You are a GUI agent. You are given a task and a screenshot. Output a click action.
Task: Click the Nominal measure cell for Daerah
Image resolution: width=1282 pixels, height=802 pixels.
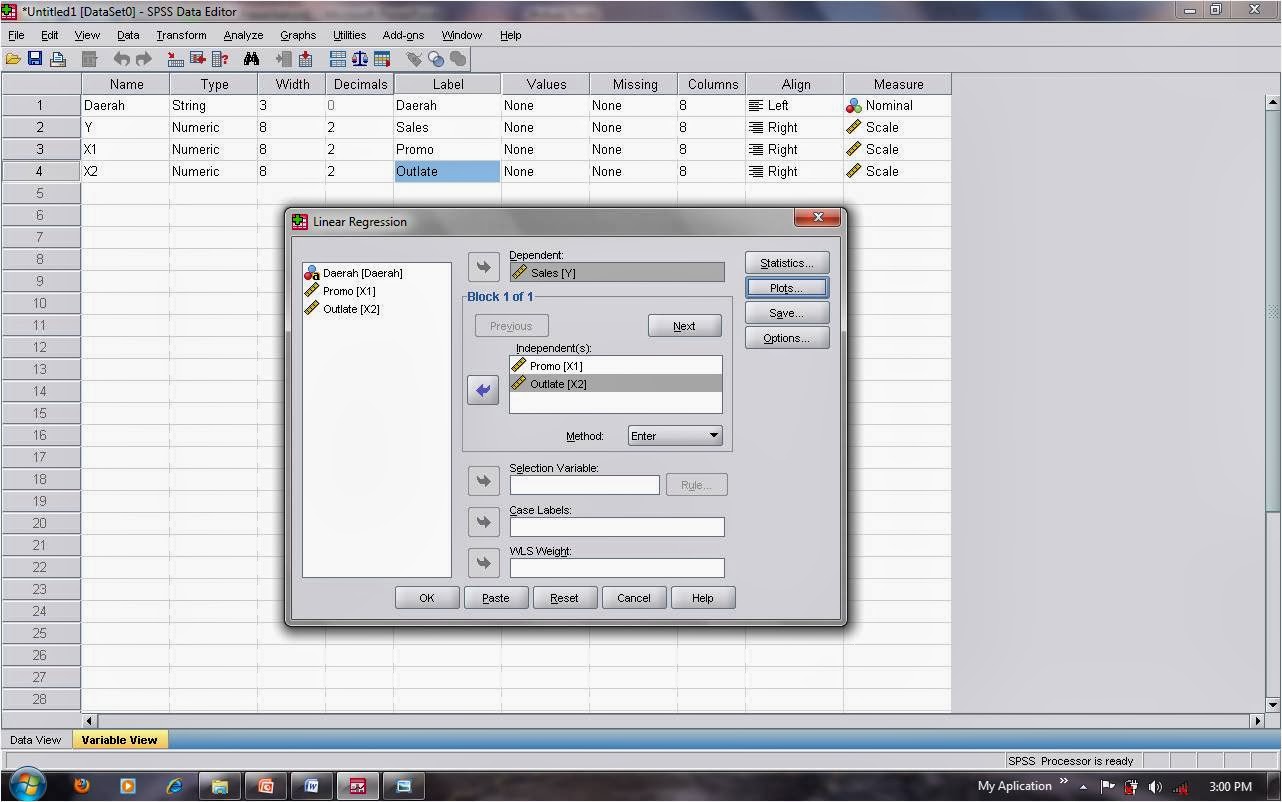(897, 105)
